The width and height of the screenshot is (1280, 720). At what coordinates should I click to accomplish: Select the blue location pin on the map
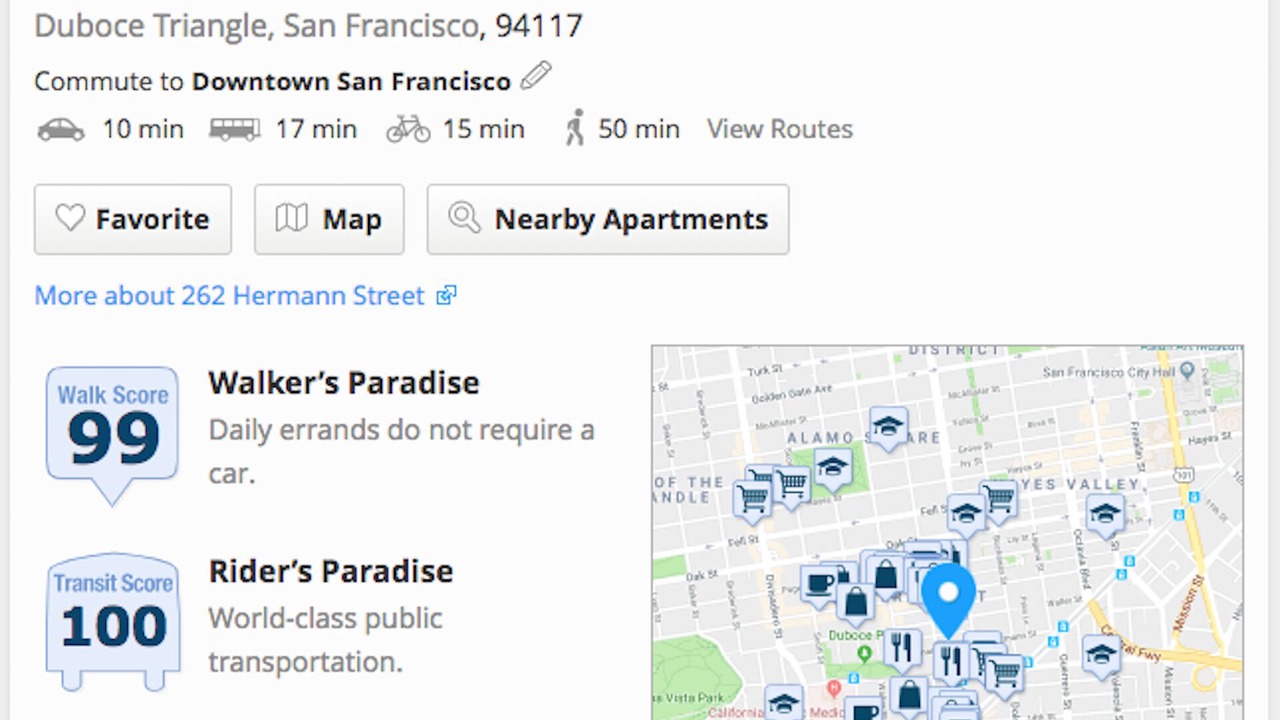coord(947,596)
